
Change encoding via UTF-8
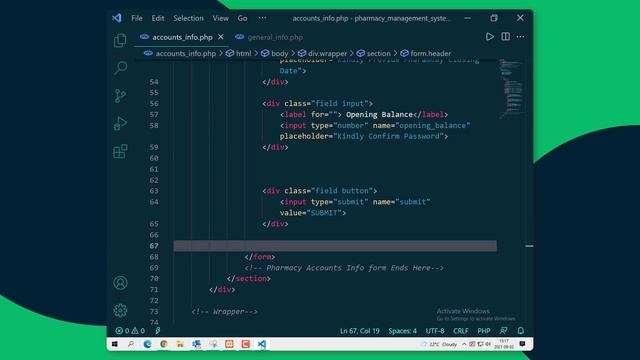435,331
